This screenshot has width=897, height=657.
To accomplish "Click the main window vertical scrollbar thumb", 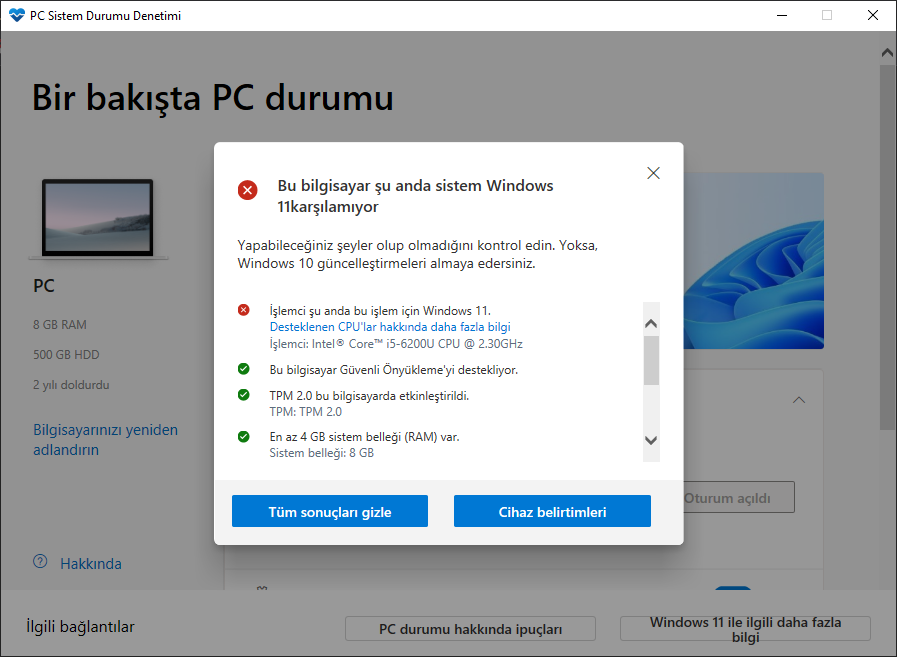I will point(887,247).
